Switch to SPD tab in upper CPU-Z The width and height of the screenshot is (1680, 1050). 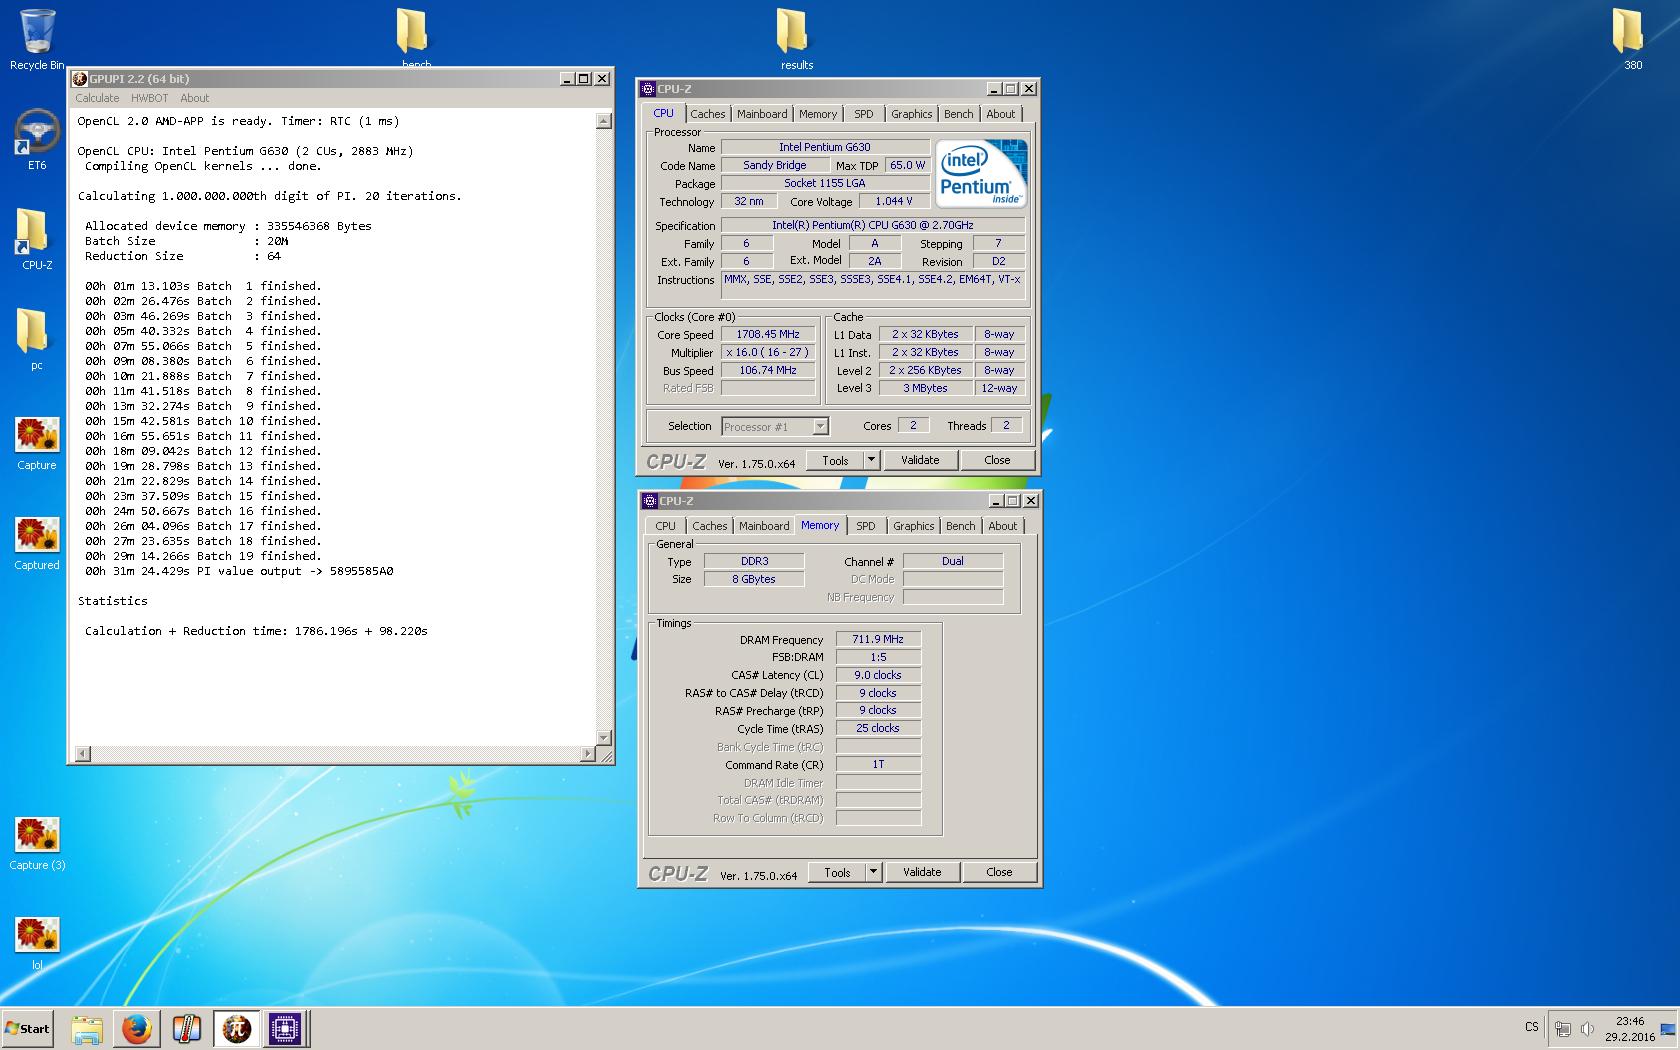click(x=864, y=114)
